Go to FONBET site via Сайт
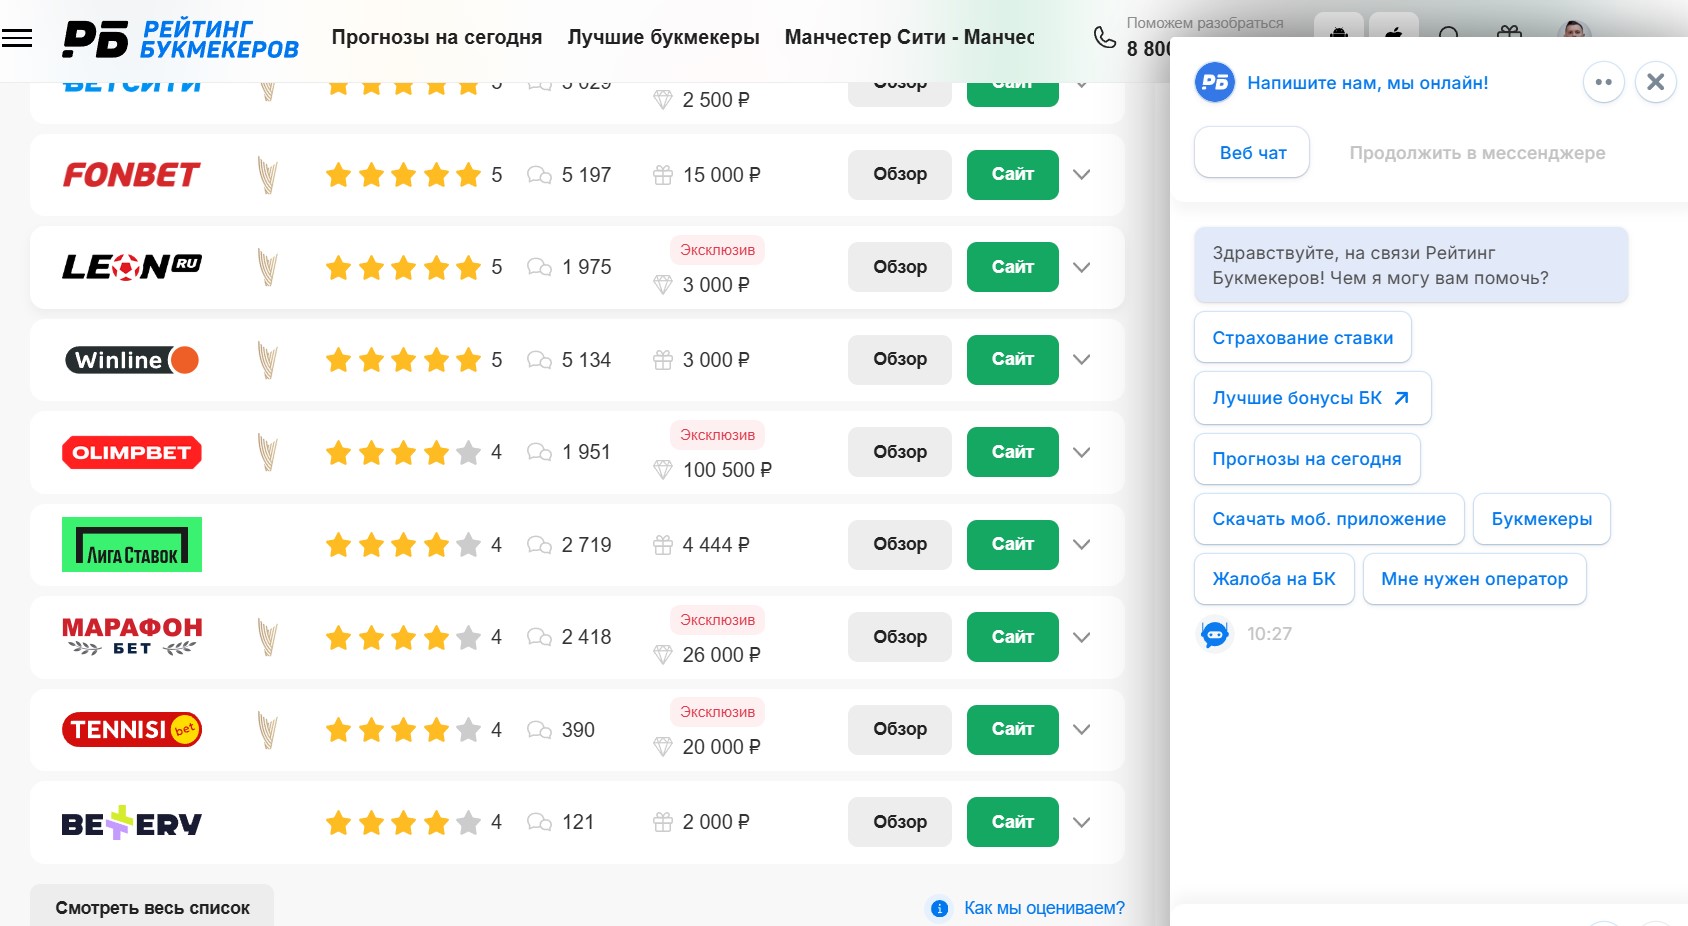This screenshot has height=926, width=1688. [1013, 175]
